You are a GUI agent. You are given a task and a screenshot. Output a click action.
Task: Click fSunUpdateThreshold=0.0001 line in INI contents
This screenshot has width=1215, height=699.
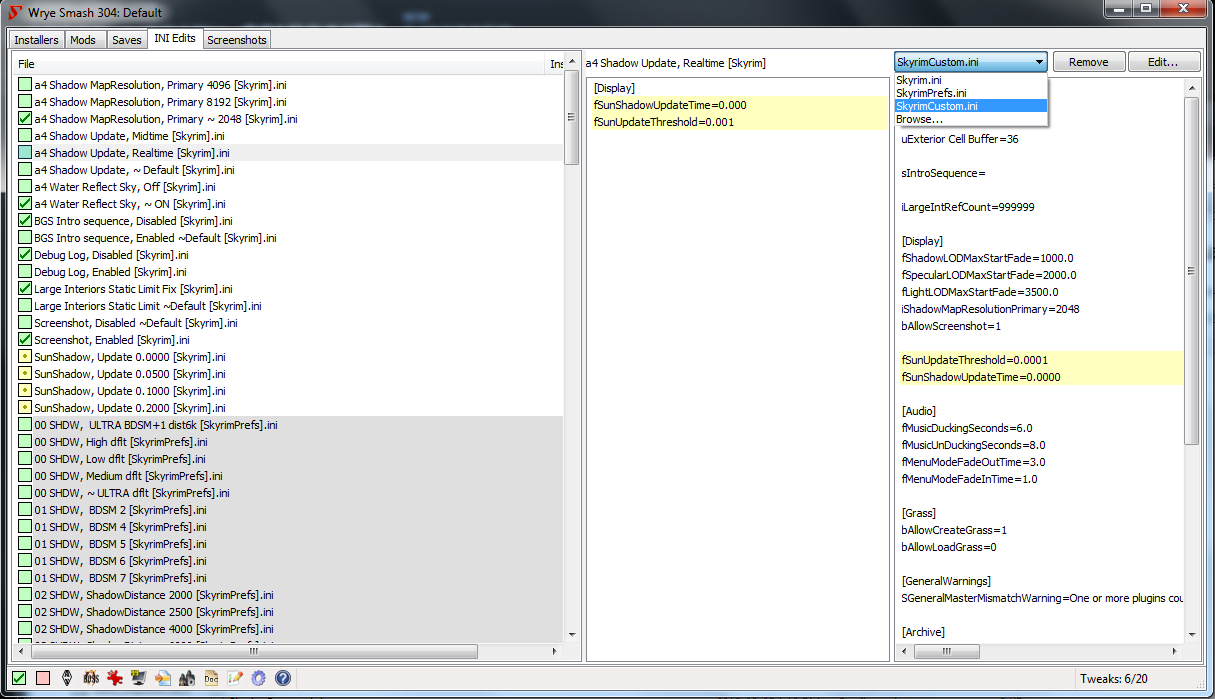(1040, 359)
